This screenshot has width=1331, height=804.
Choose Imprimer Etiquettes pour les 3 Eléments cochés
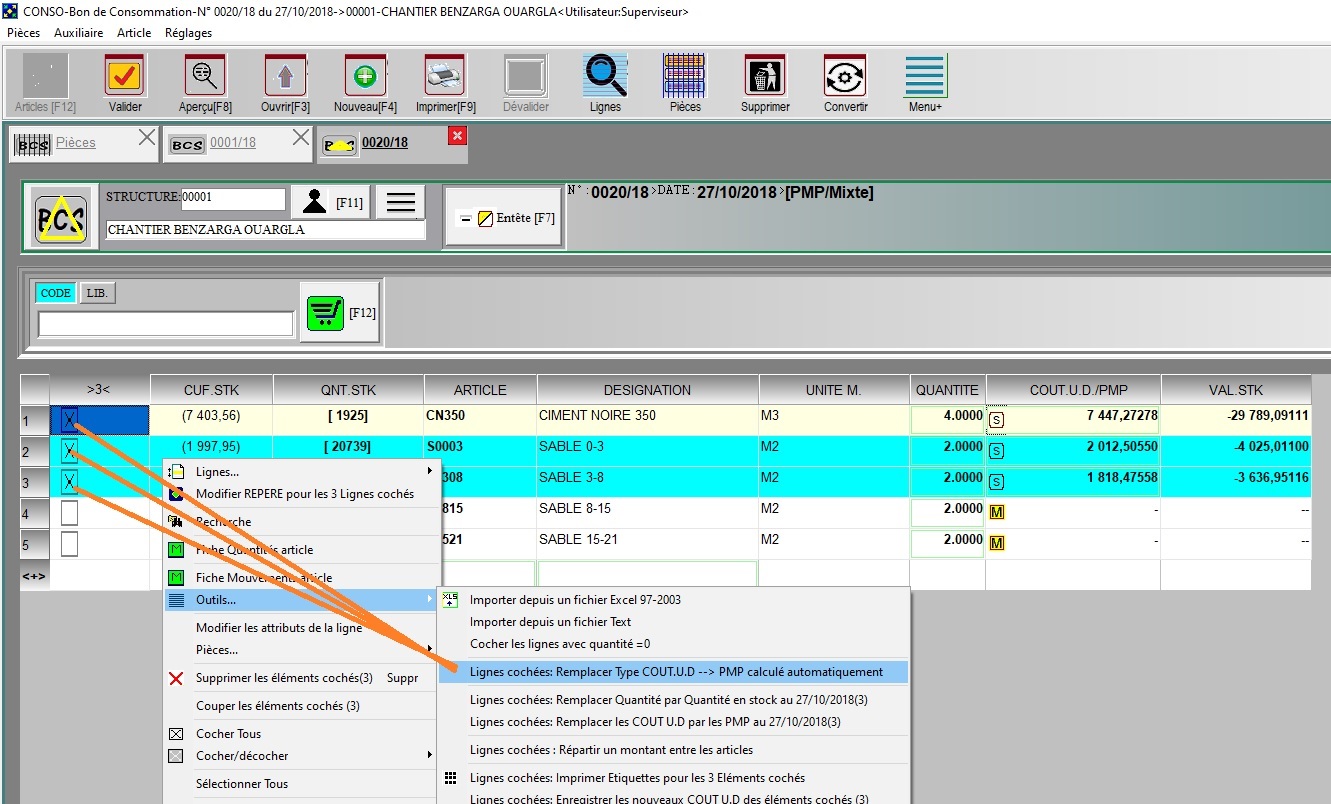tap(637, 778)
